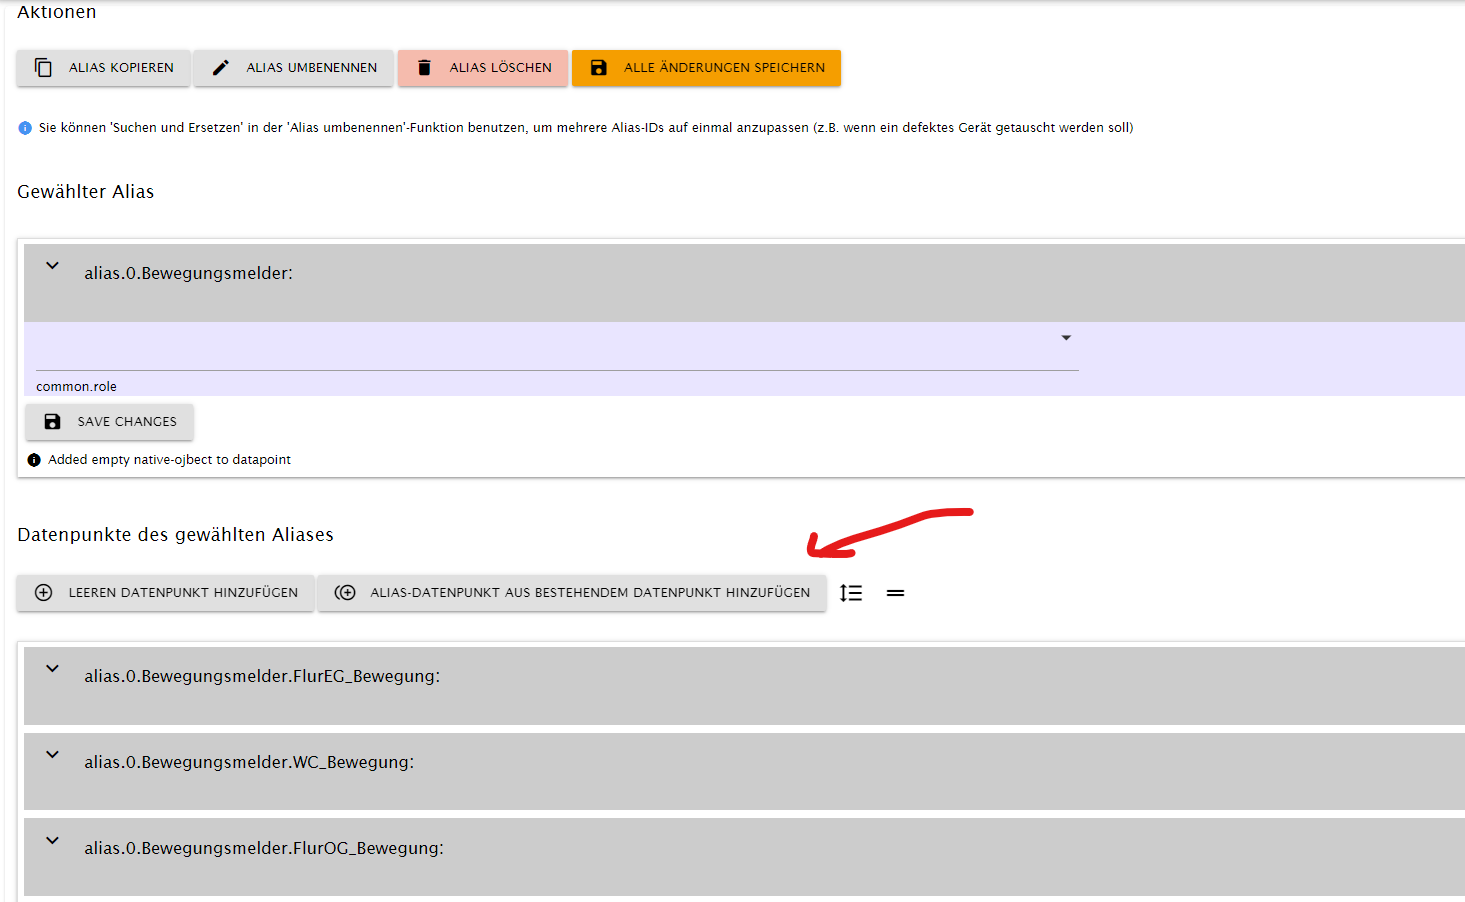
Task: Expand the alias.0.Bewegungsmelder chevron
Action: click(x=52, y=266)
